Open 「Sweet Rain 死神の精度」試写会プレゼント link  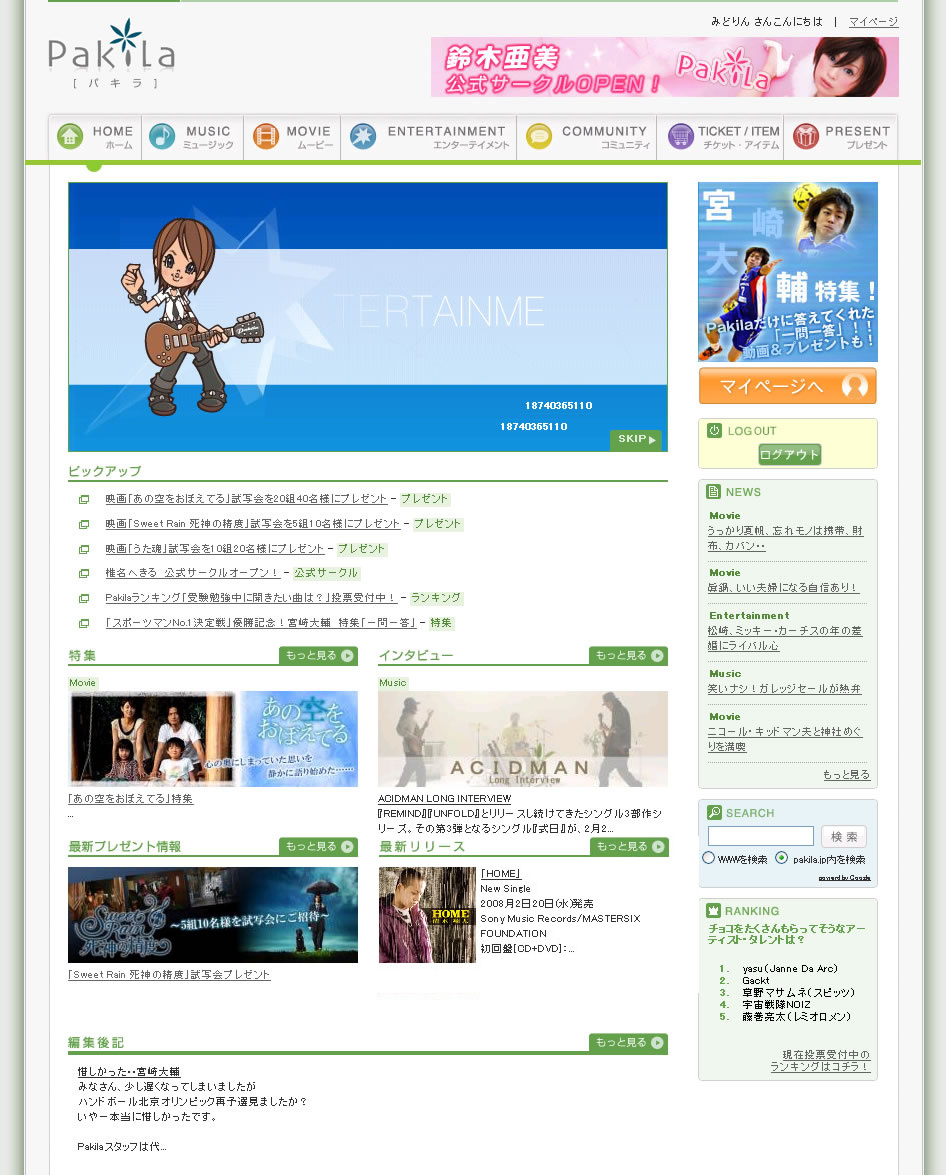tap(169, 975)
